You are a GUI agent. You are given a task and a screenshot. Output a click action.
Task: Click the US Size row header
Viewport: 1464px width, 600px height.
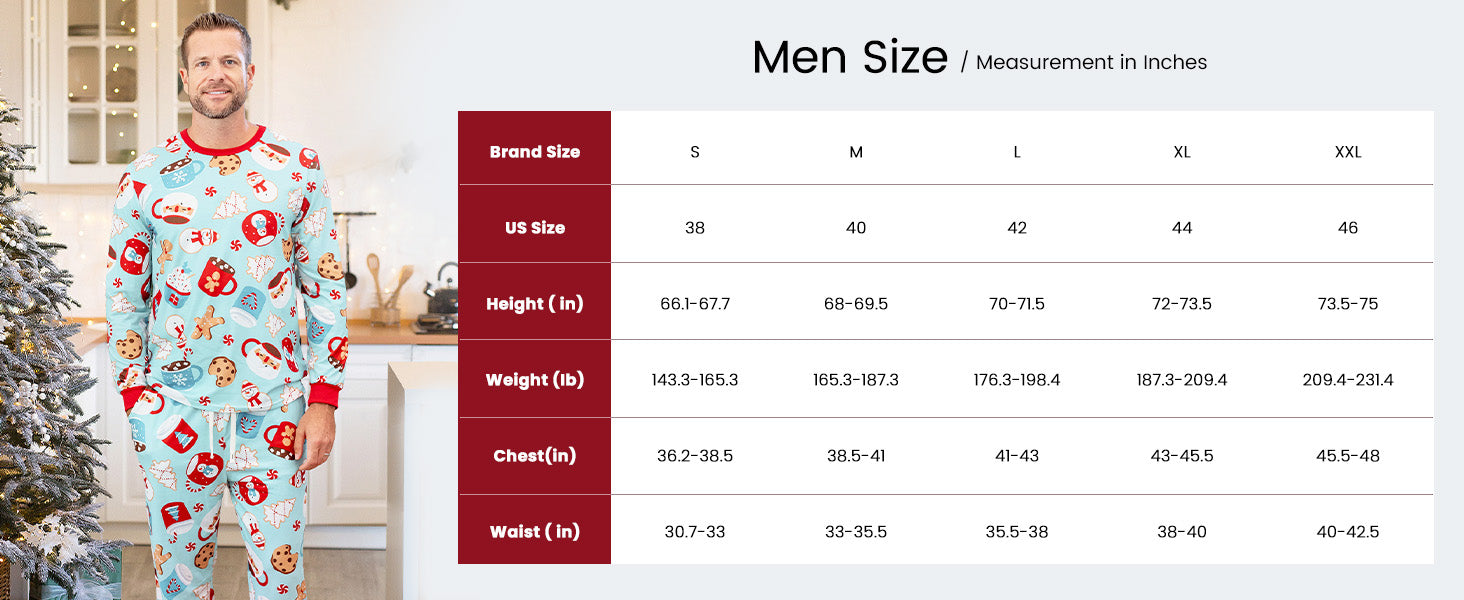tap(535, 228)
